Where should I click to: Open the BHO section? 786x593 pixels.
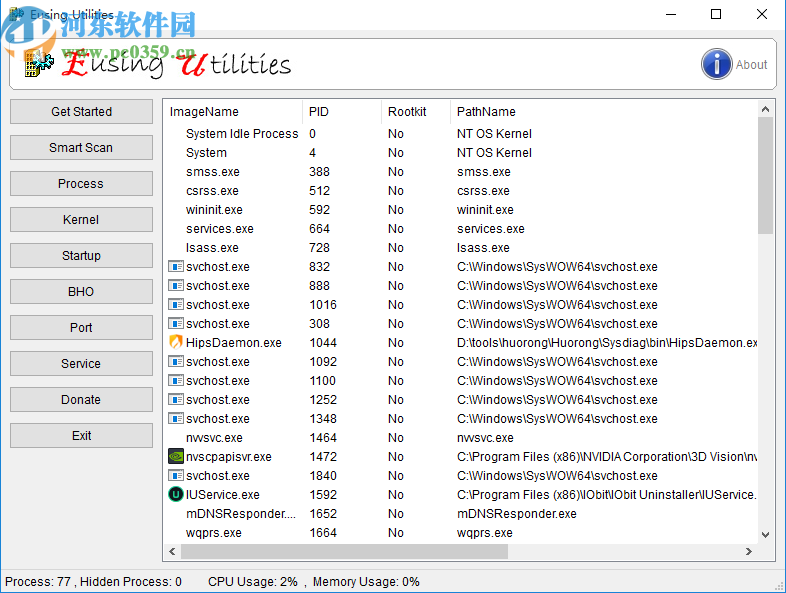point(81,292)
